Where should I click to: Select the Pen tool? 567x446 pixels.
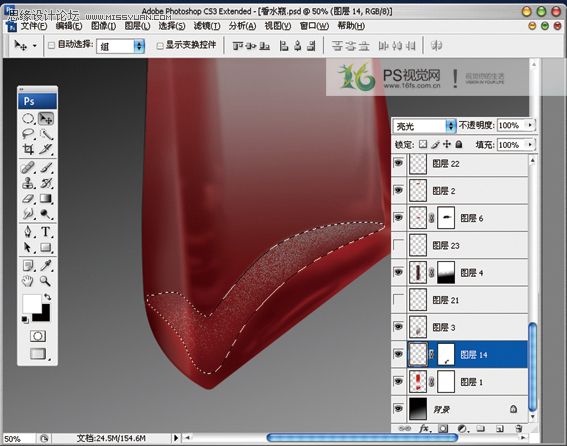click(x=28, y=232)
